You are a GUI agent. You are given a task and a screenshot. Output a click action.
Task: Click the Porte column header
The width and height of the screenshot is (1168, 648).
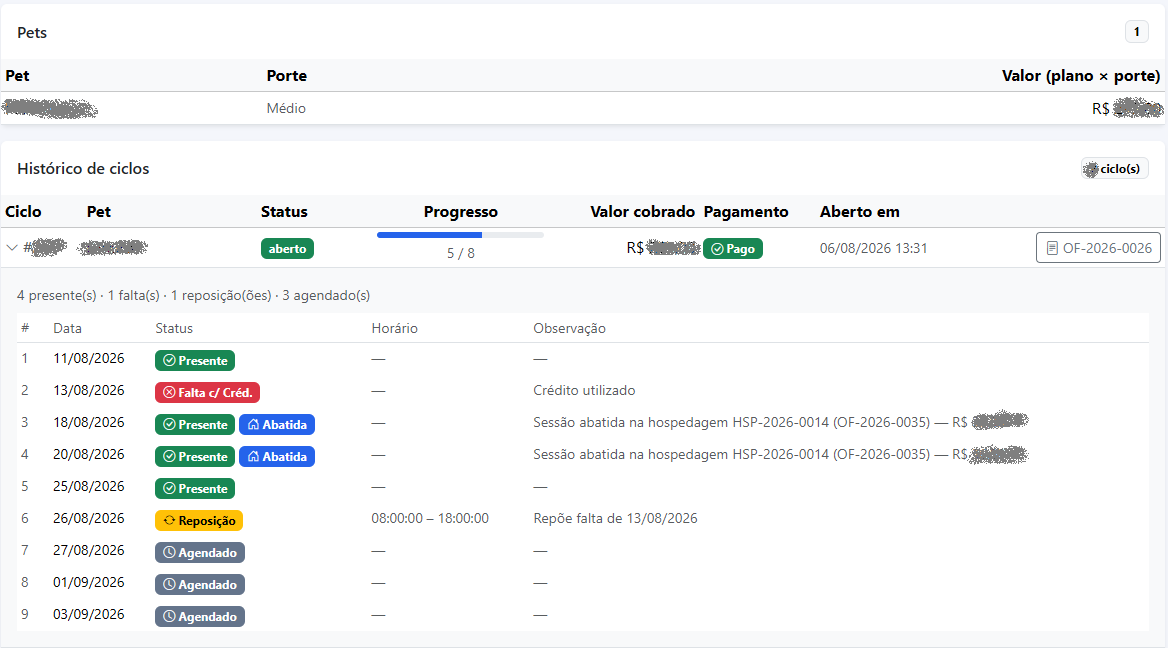(287, 75)
